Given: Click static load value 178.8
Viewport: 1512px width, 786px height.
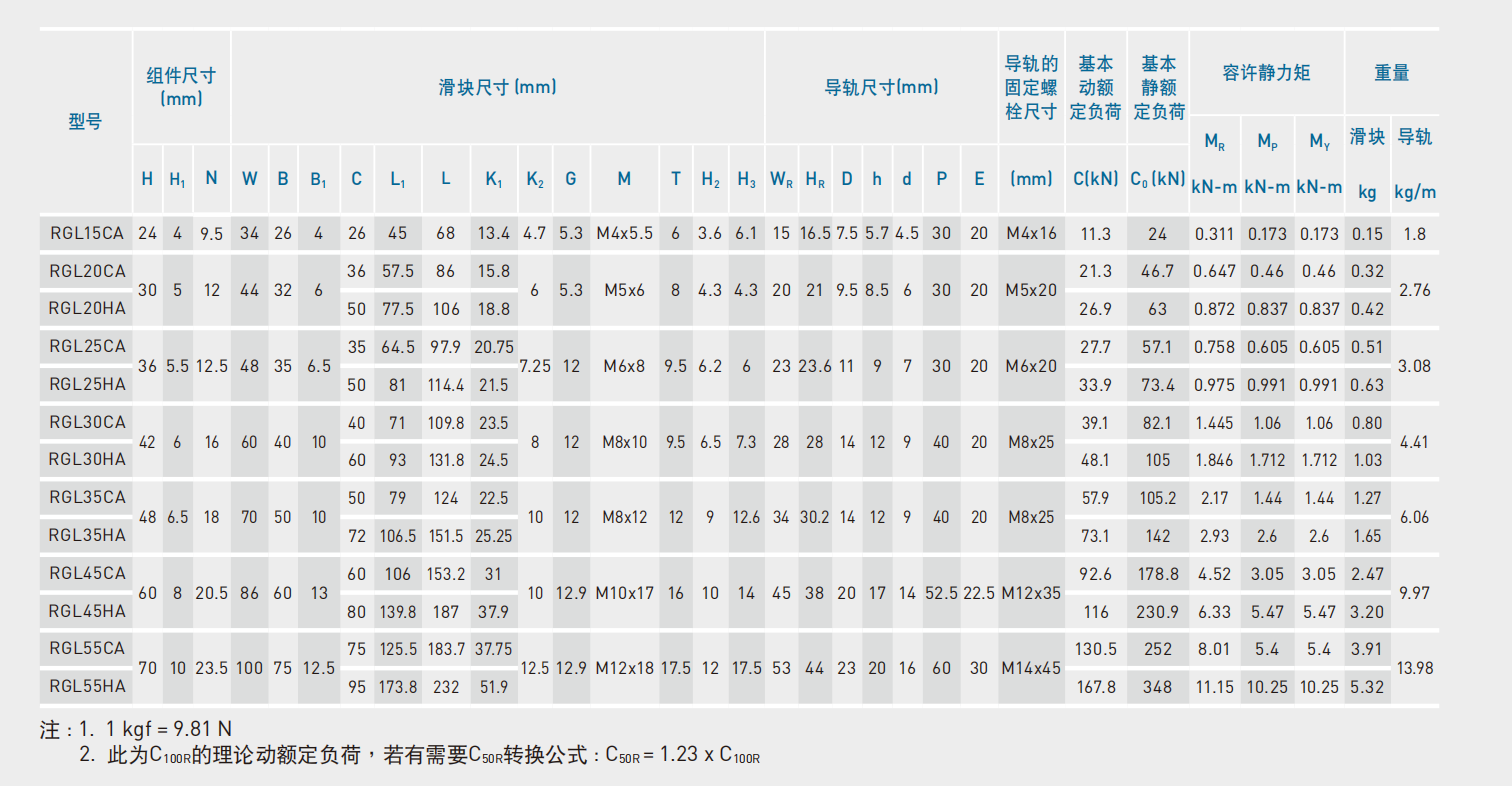Looking at the screenshot, I should click(1158, 574).
